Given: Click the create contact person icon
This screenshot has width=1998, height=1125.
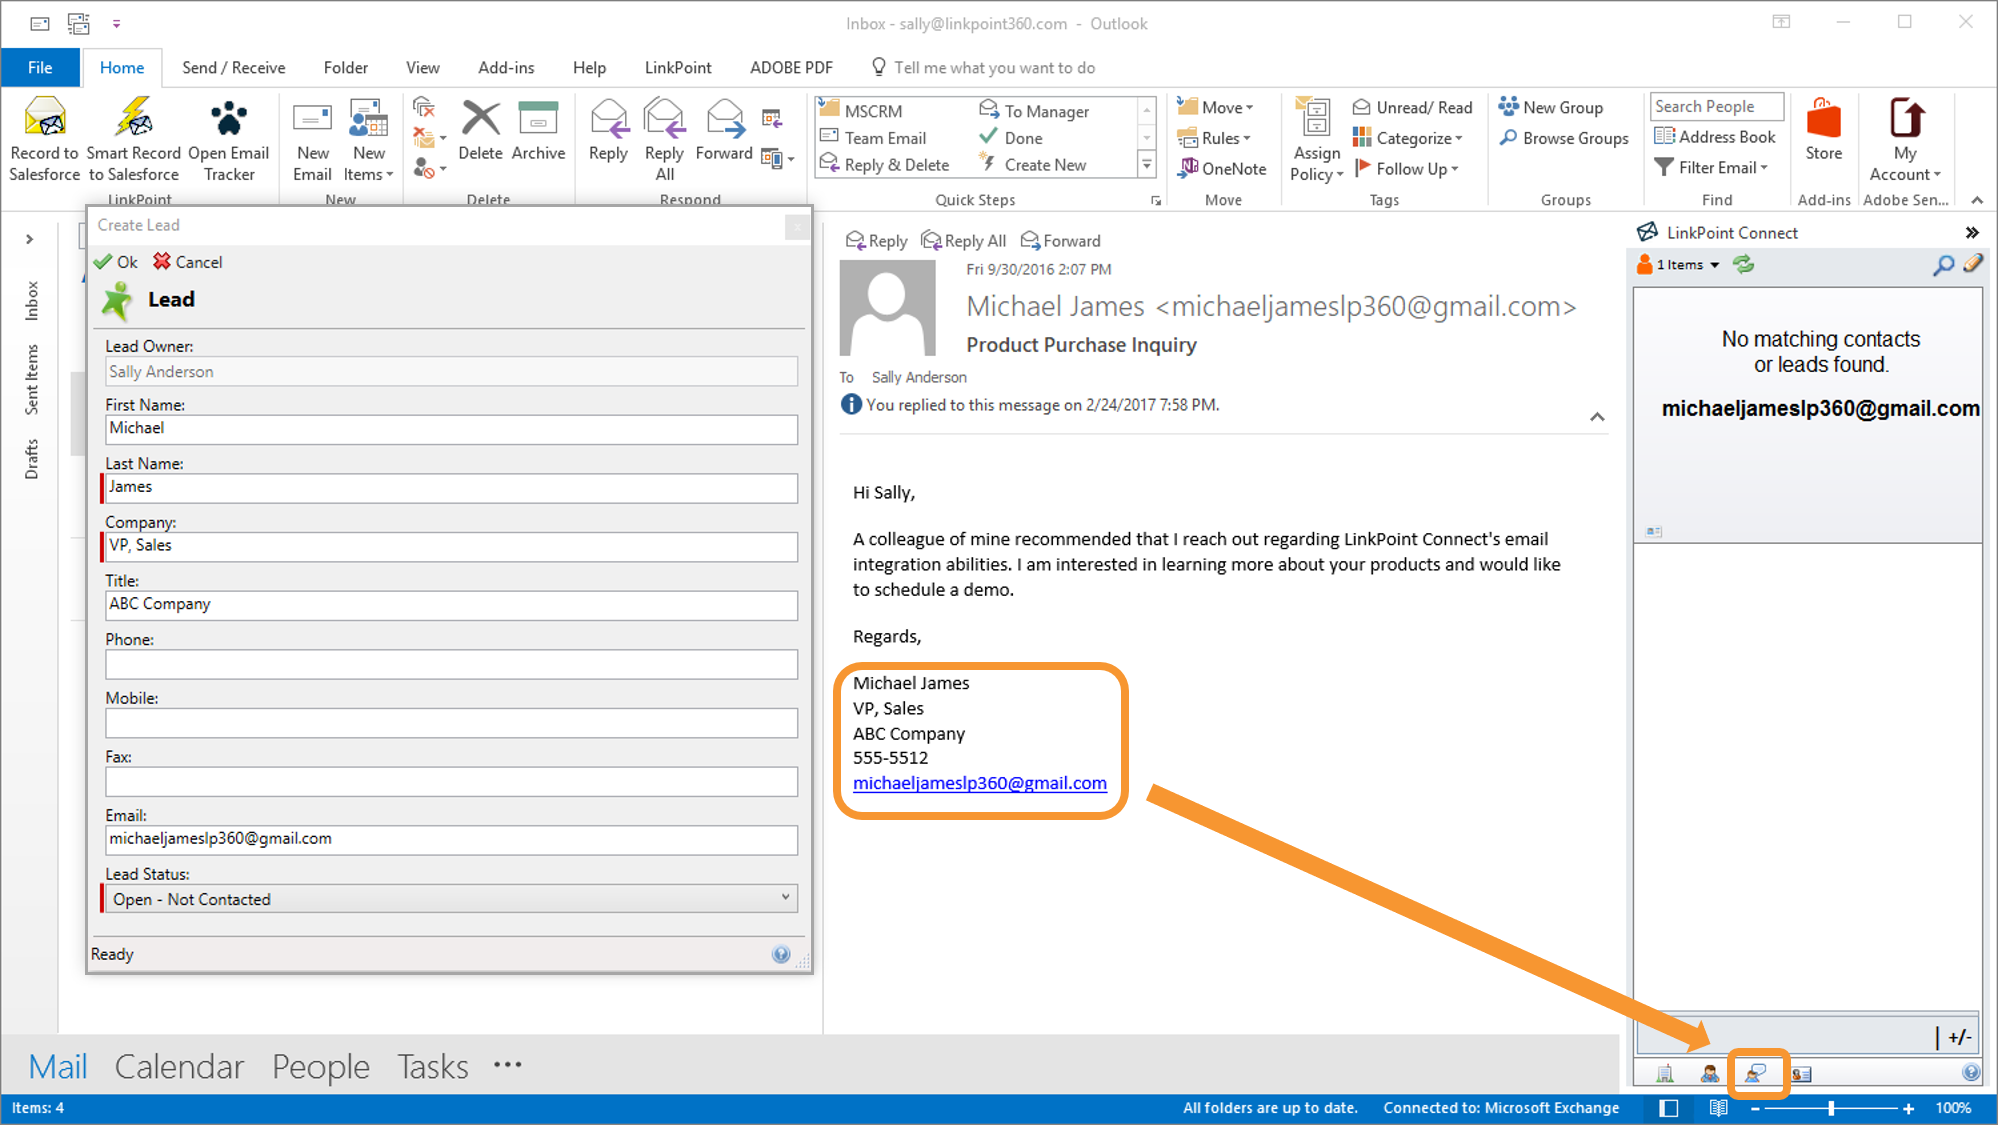Looking at the screenshot, I should pos(1710,1073).
